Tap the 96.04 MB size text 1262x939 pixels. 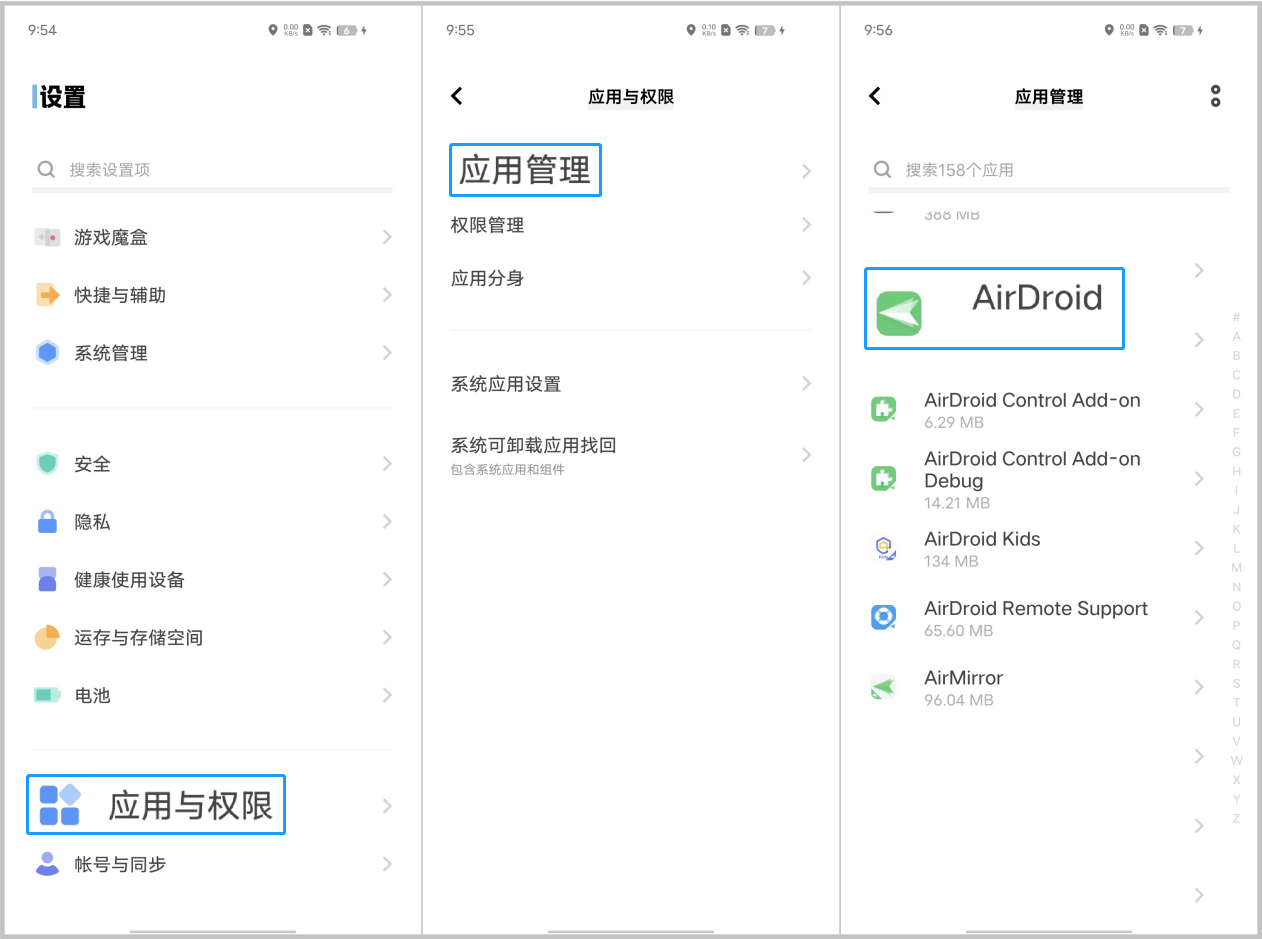959,700
